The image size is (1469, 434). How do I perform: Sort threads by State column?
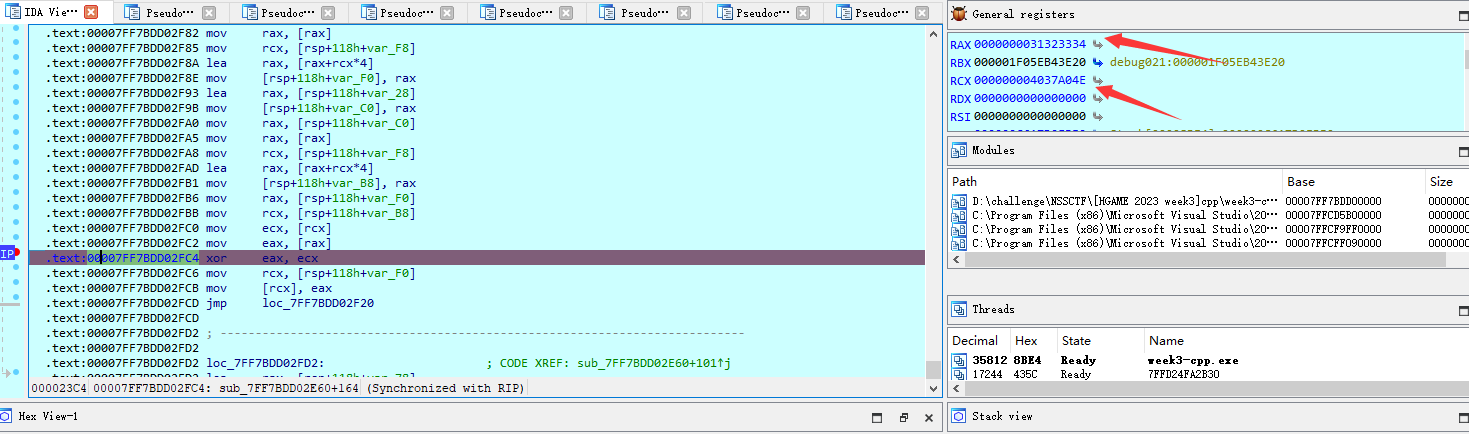[1100, 341]
